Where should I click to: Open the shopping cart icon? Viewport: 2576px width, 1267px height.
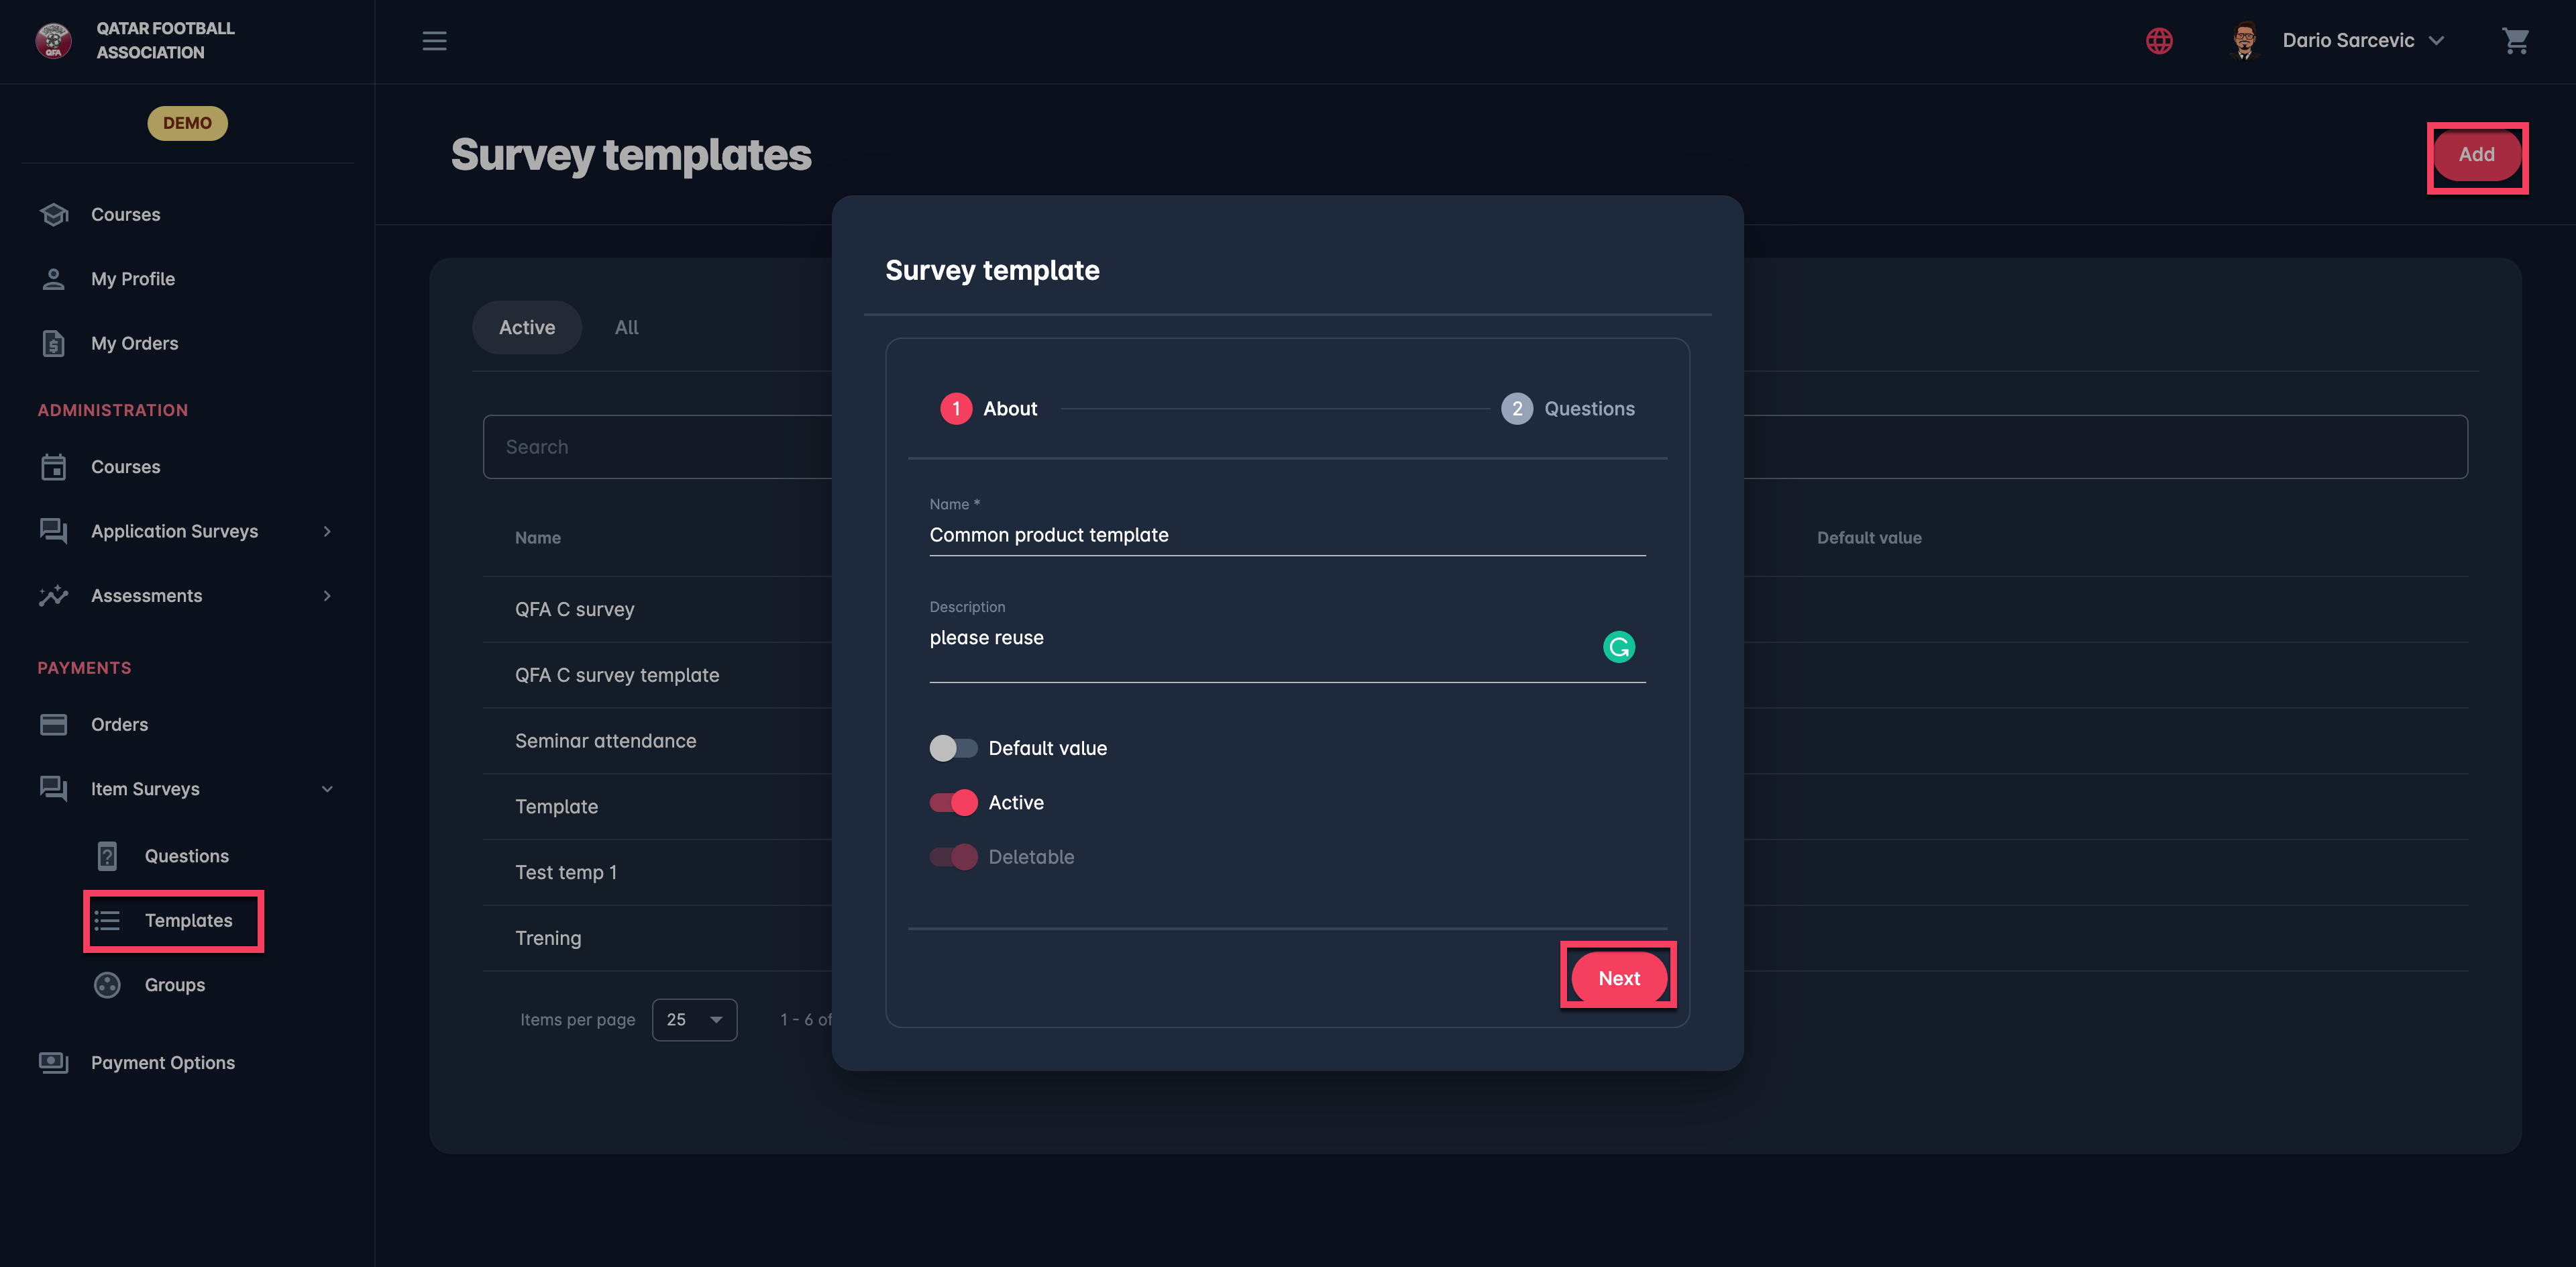tap(2515, 41)
